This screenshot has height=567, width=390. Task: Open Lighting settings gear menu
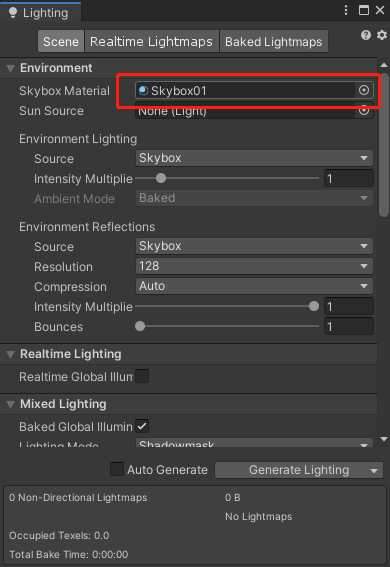pos(382,35)
